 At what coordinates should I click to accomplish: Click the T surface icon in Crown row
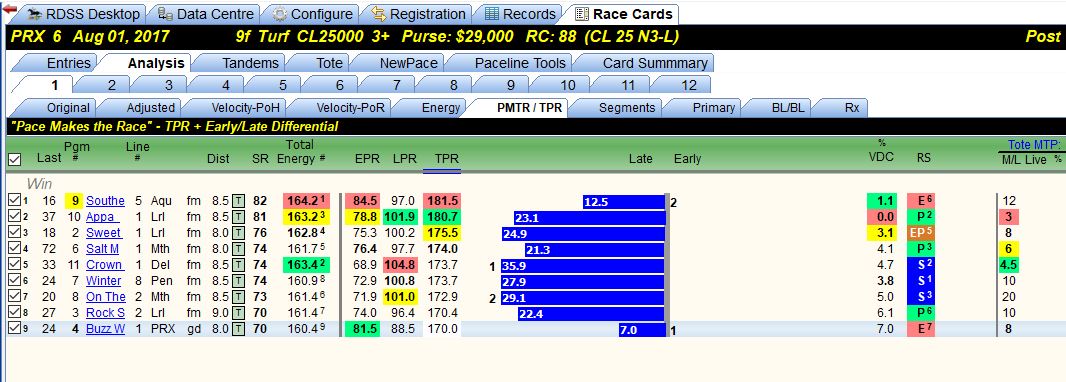point(239,265)
